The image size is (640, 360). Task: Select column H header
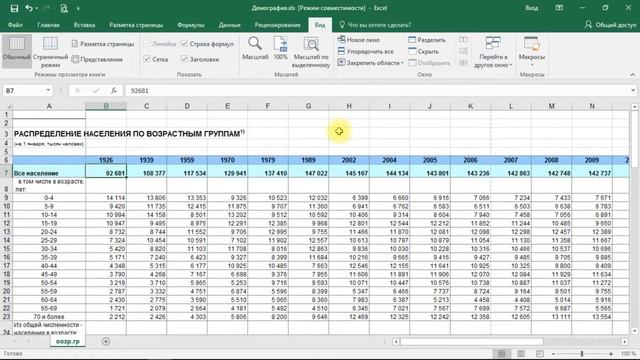click(349, 106)
